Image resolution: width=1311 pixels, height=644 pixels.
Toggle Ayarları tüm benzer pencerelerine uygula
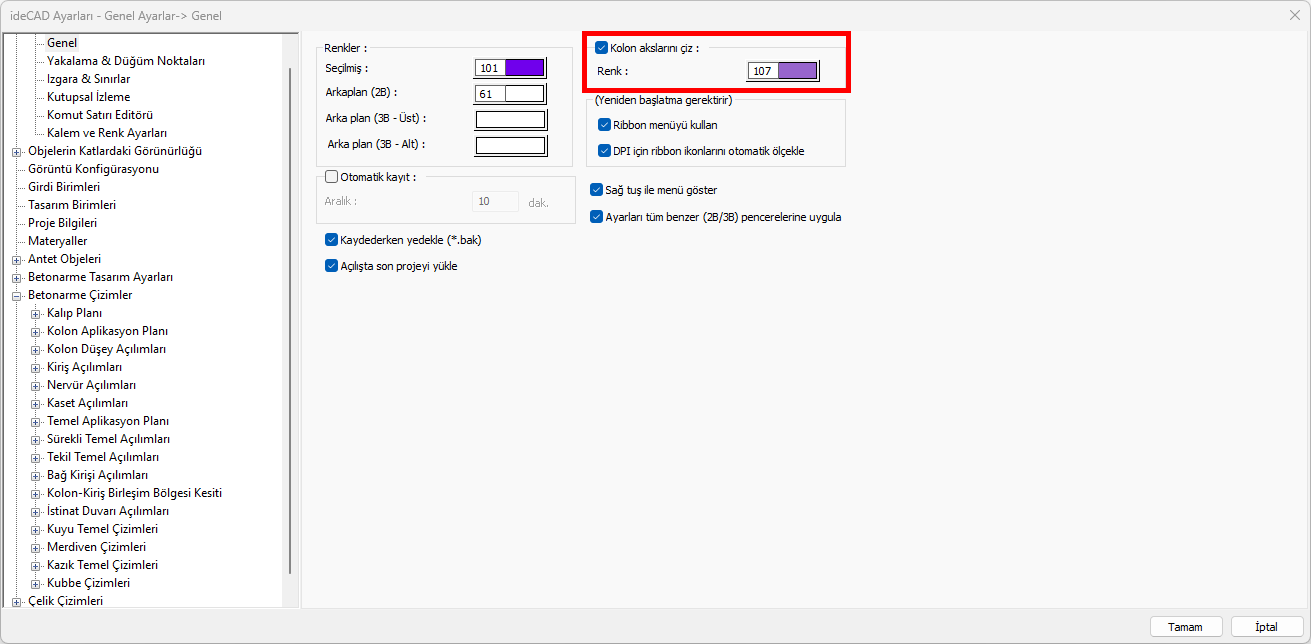pyautogui.click(x=597, y=216)
